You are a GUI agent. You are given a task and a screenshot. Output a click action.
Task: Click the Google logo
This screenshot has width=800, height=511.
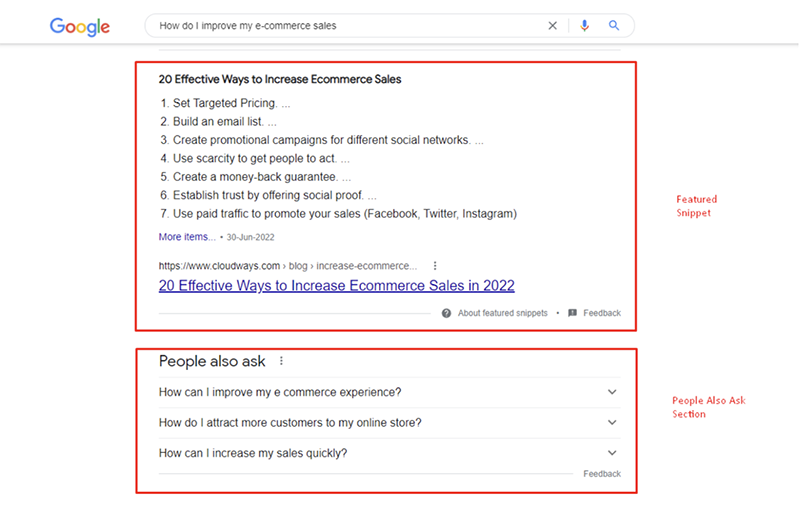click(x=80, y=26)
